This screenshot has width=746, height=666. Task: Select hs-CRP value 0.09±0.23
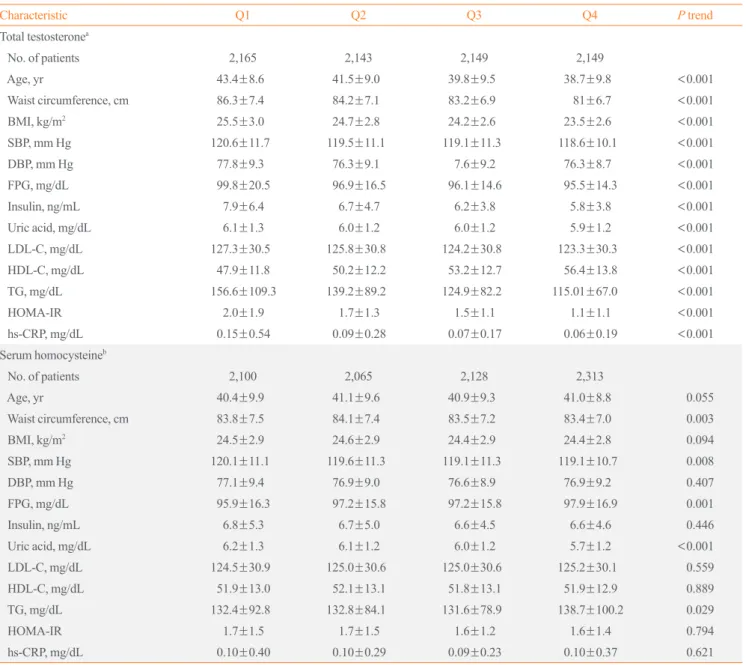[475, 653]
